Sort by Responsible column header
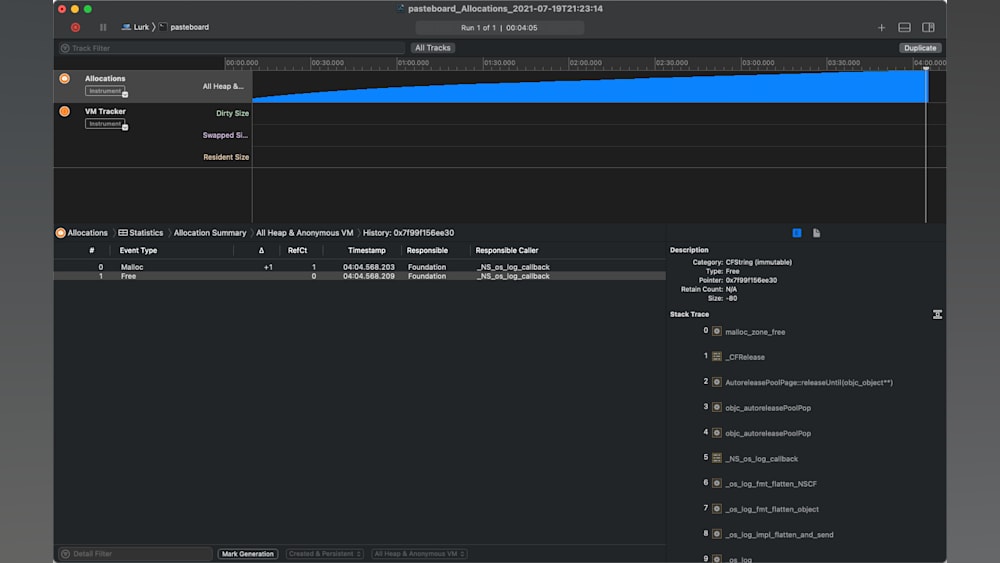Image resolution: width=1000 pixels, height=563 pixels. point(427,251)
